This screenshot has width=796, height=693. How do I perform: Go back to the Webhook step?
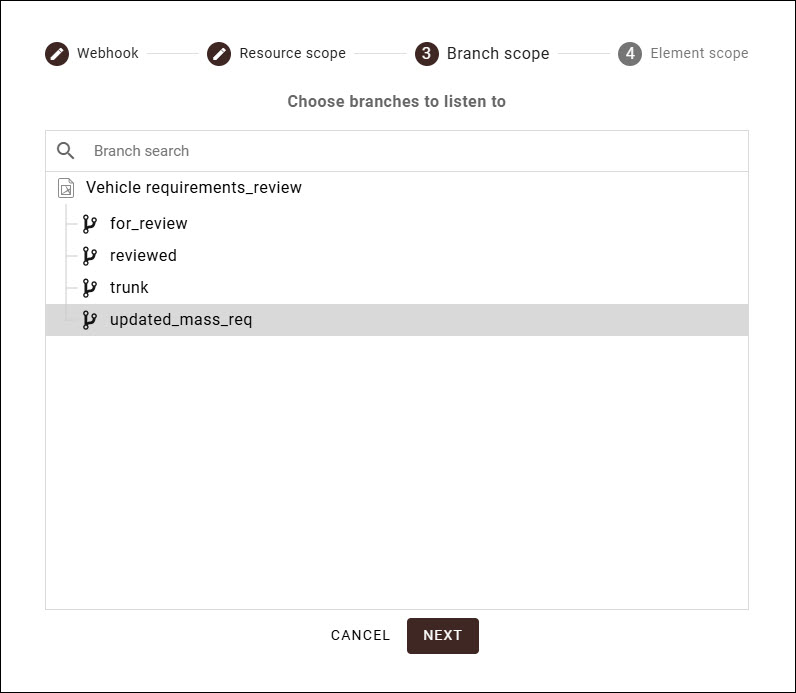pyautogui.click(x=108, y=54)
